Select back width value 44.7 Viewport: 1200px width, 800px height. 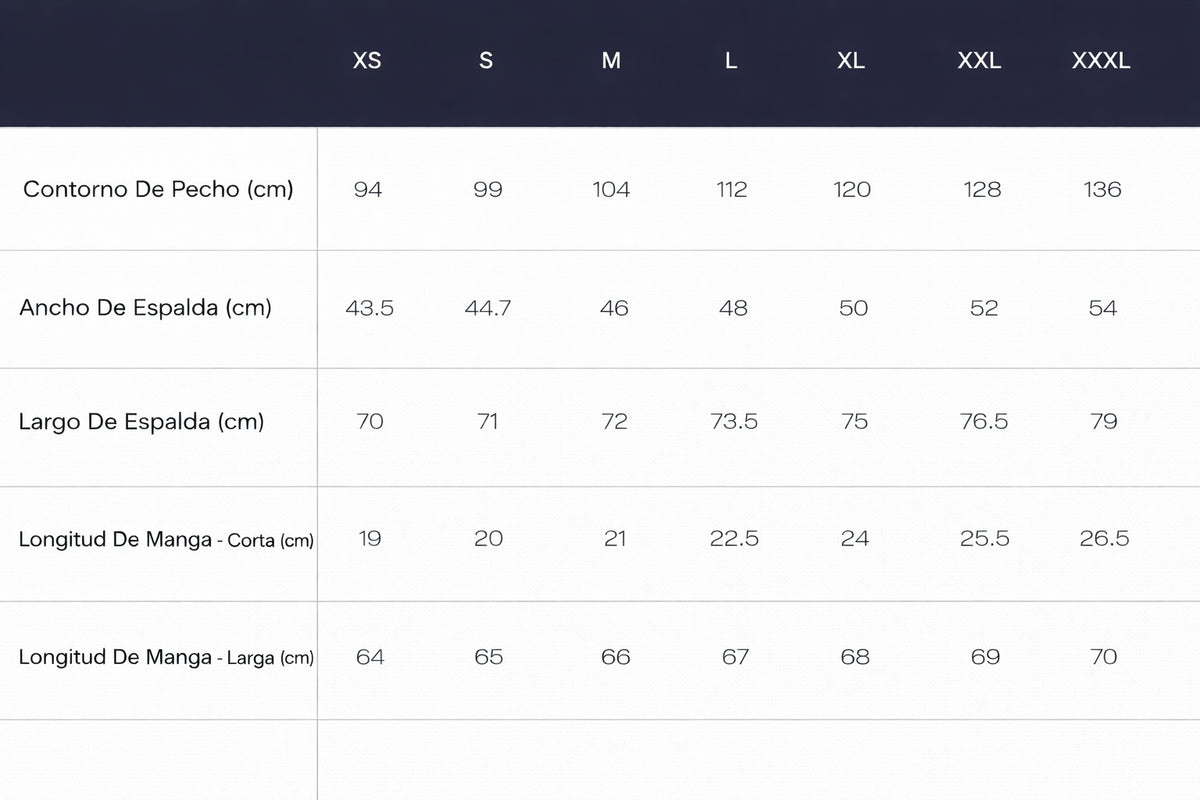coord(488,308)
